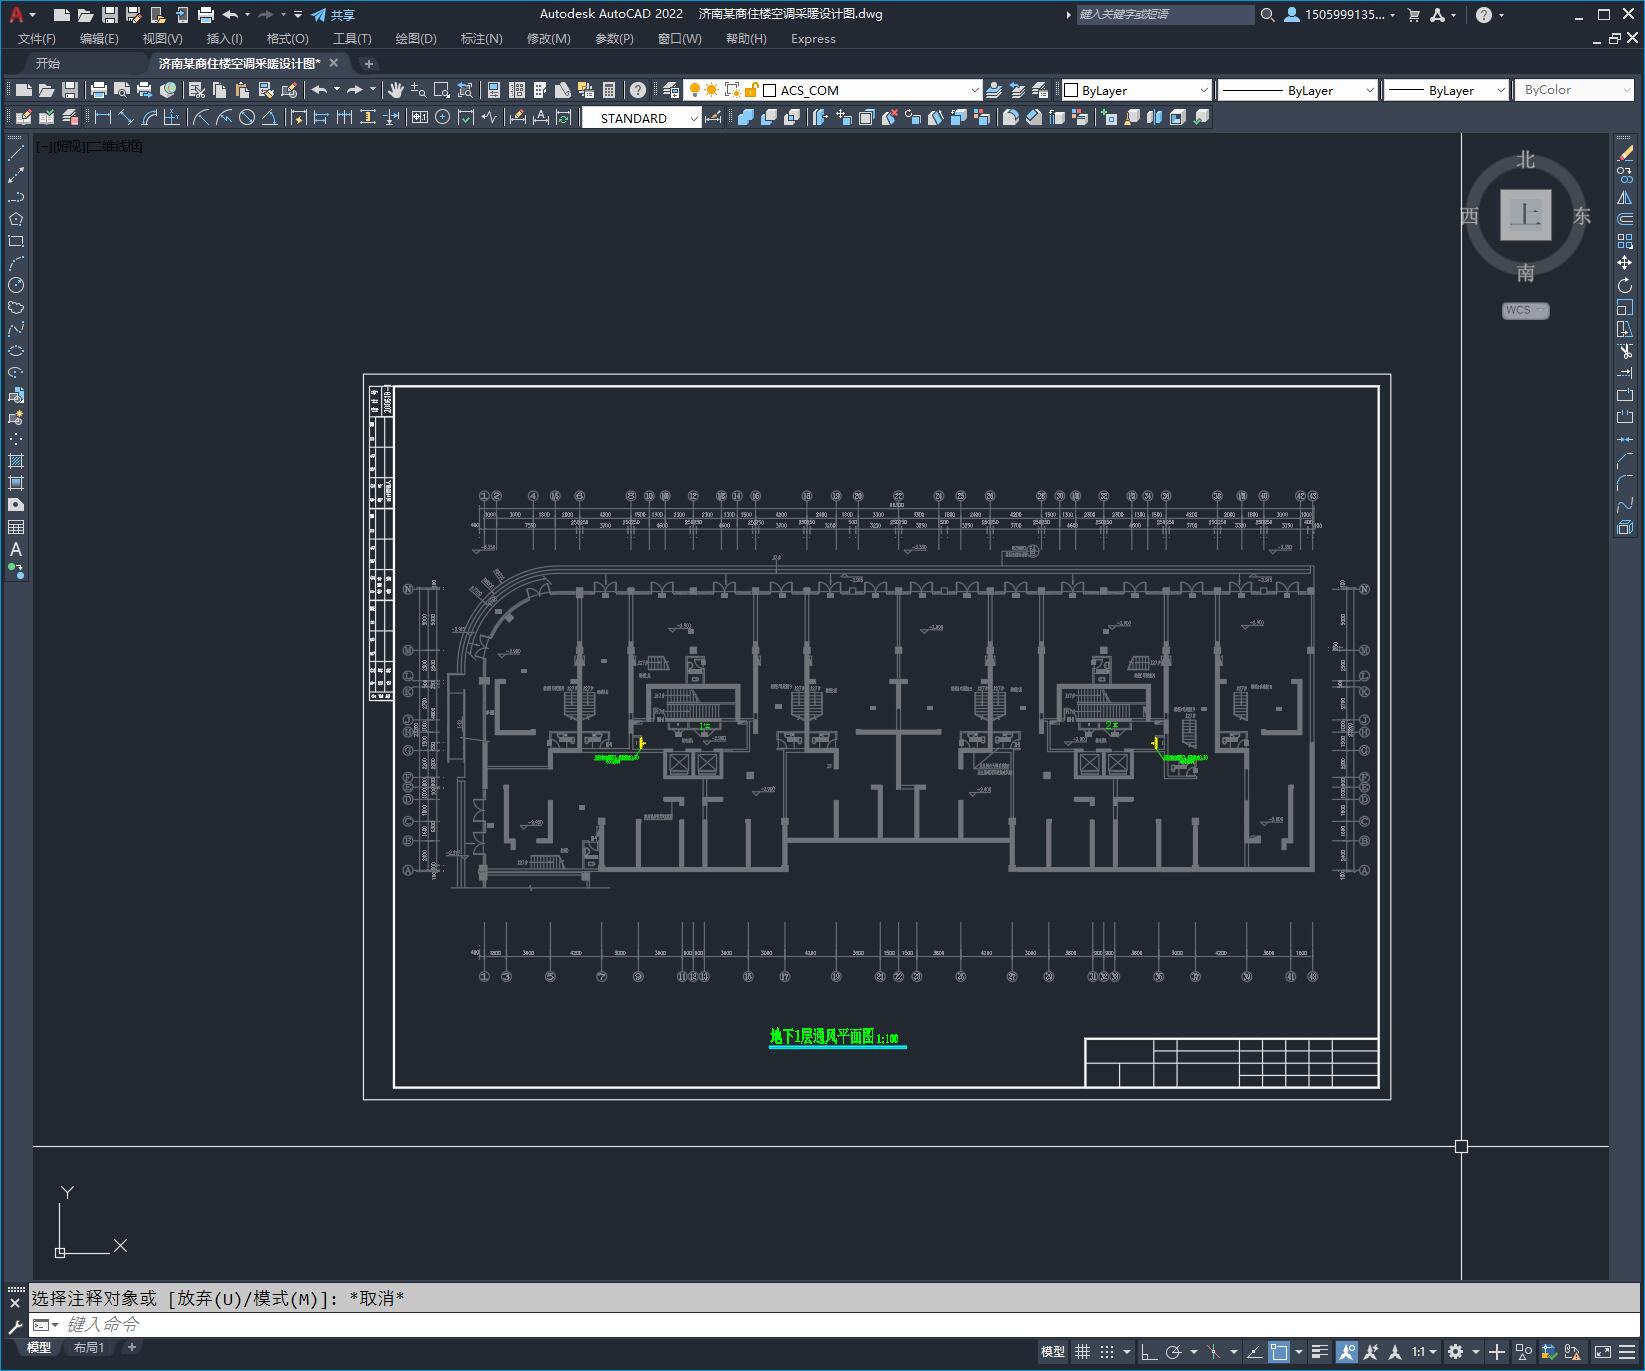This screenshot has width=1645, height=1371.
Task: Click the Help question mark toolbar icon
Action: pyautogui.click(x=638, y=90)
